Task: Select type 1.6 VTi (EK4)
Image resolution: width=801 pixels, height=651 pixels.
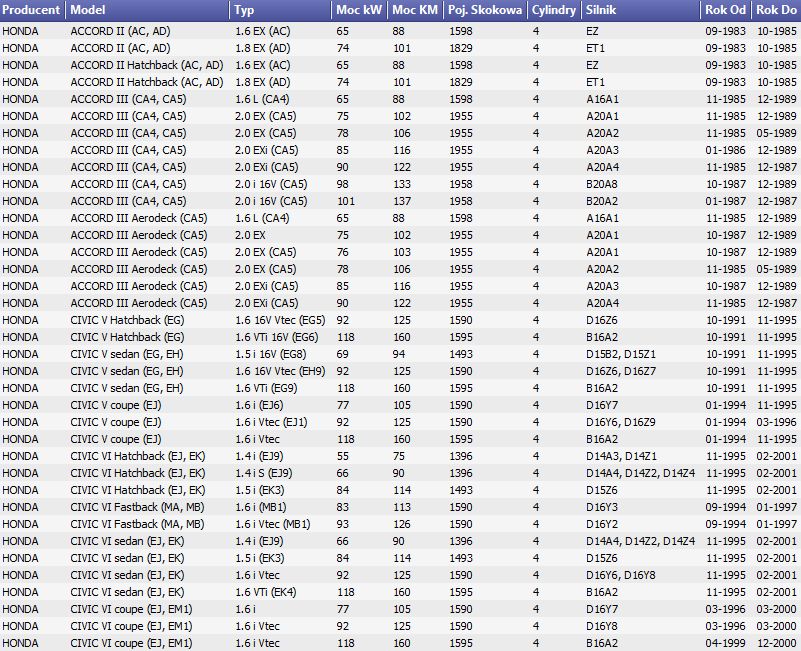Action: click(x=266, y=592)
